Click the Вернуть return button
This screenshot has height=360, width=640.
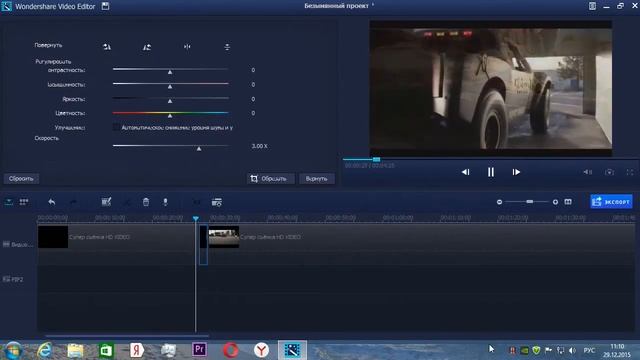(x=317, y=179)
